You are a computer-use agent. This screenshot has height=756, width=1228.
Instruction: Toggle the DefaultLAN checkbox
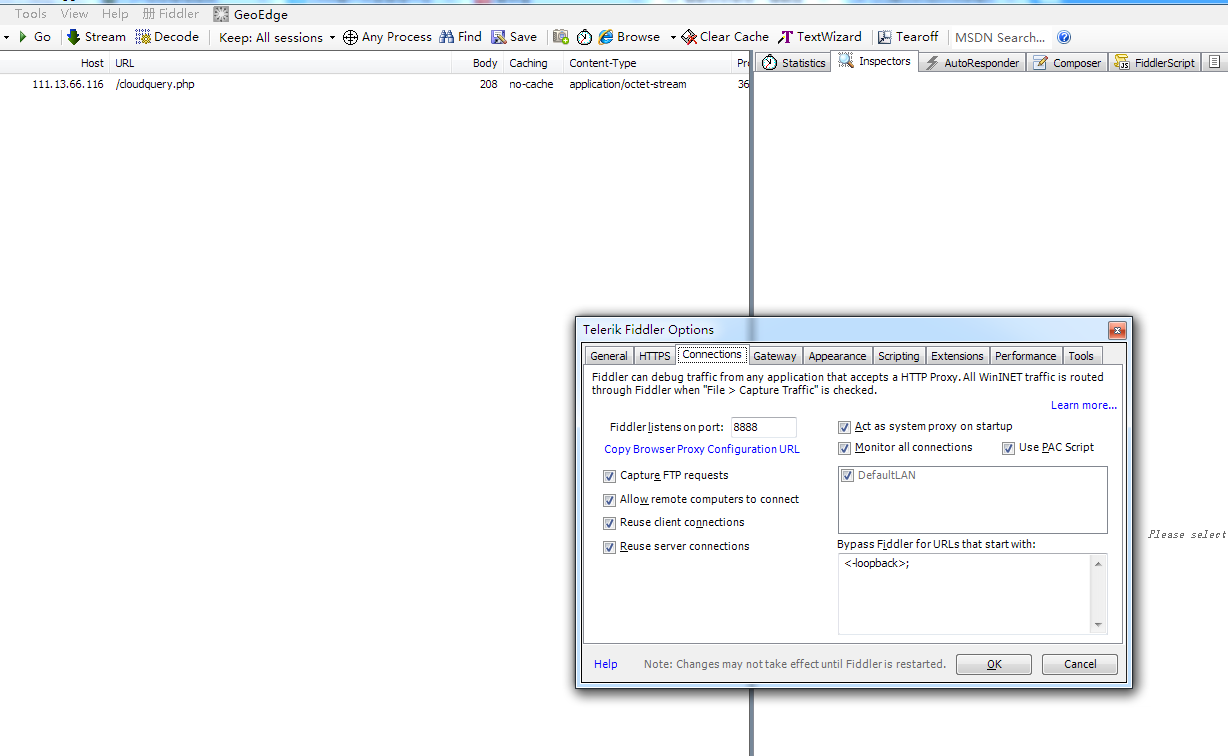pyautogui.click(x=848, y=476)
